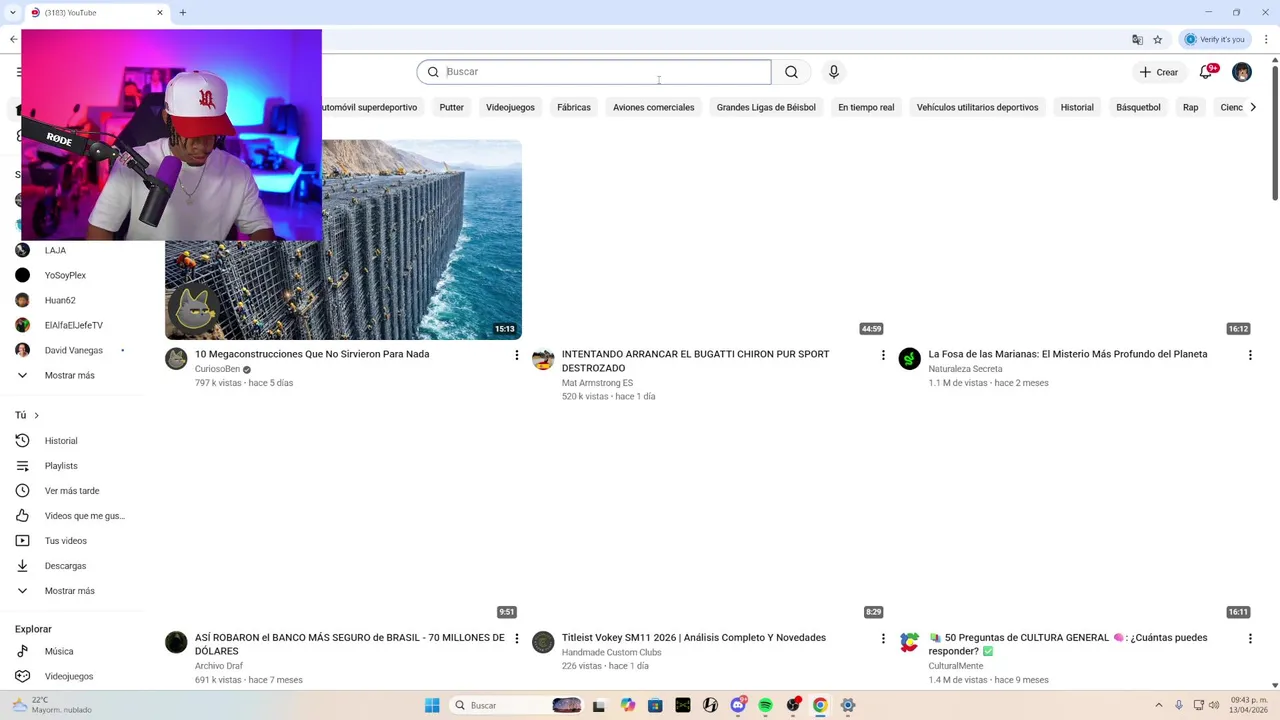Open La Fosa de las Marianas title
Screen dimensions: 1280x720
tap(1067, 354)
